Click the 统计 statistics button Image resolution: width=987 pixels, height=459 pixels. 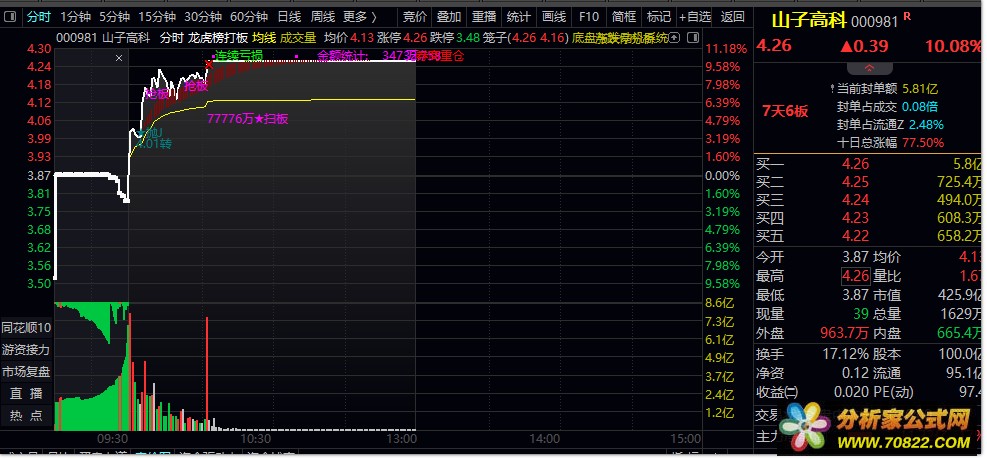(x=519, y=17)
